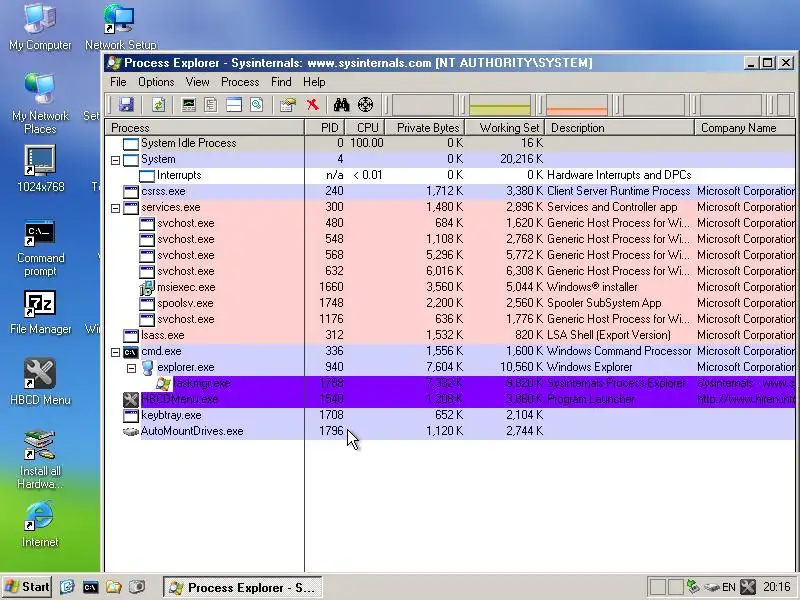Screen dimensions: 800x600
Task: Click the taskmgr.exe row icon
Action: (x=163, y=384)
